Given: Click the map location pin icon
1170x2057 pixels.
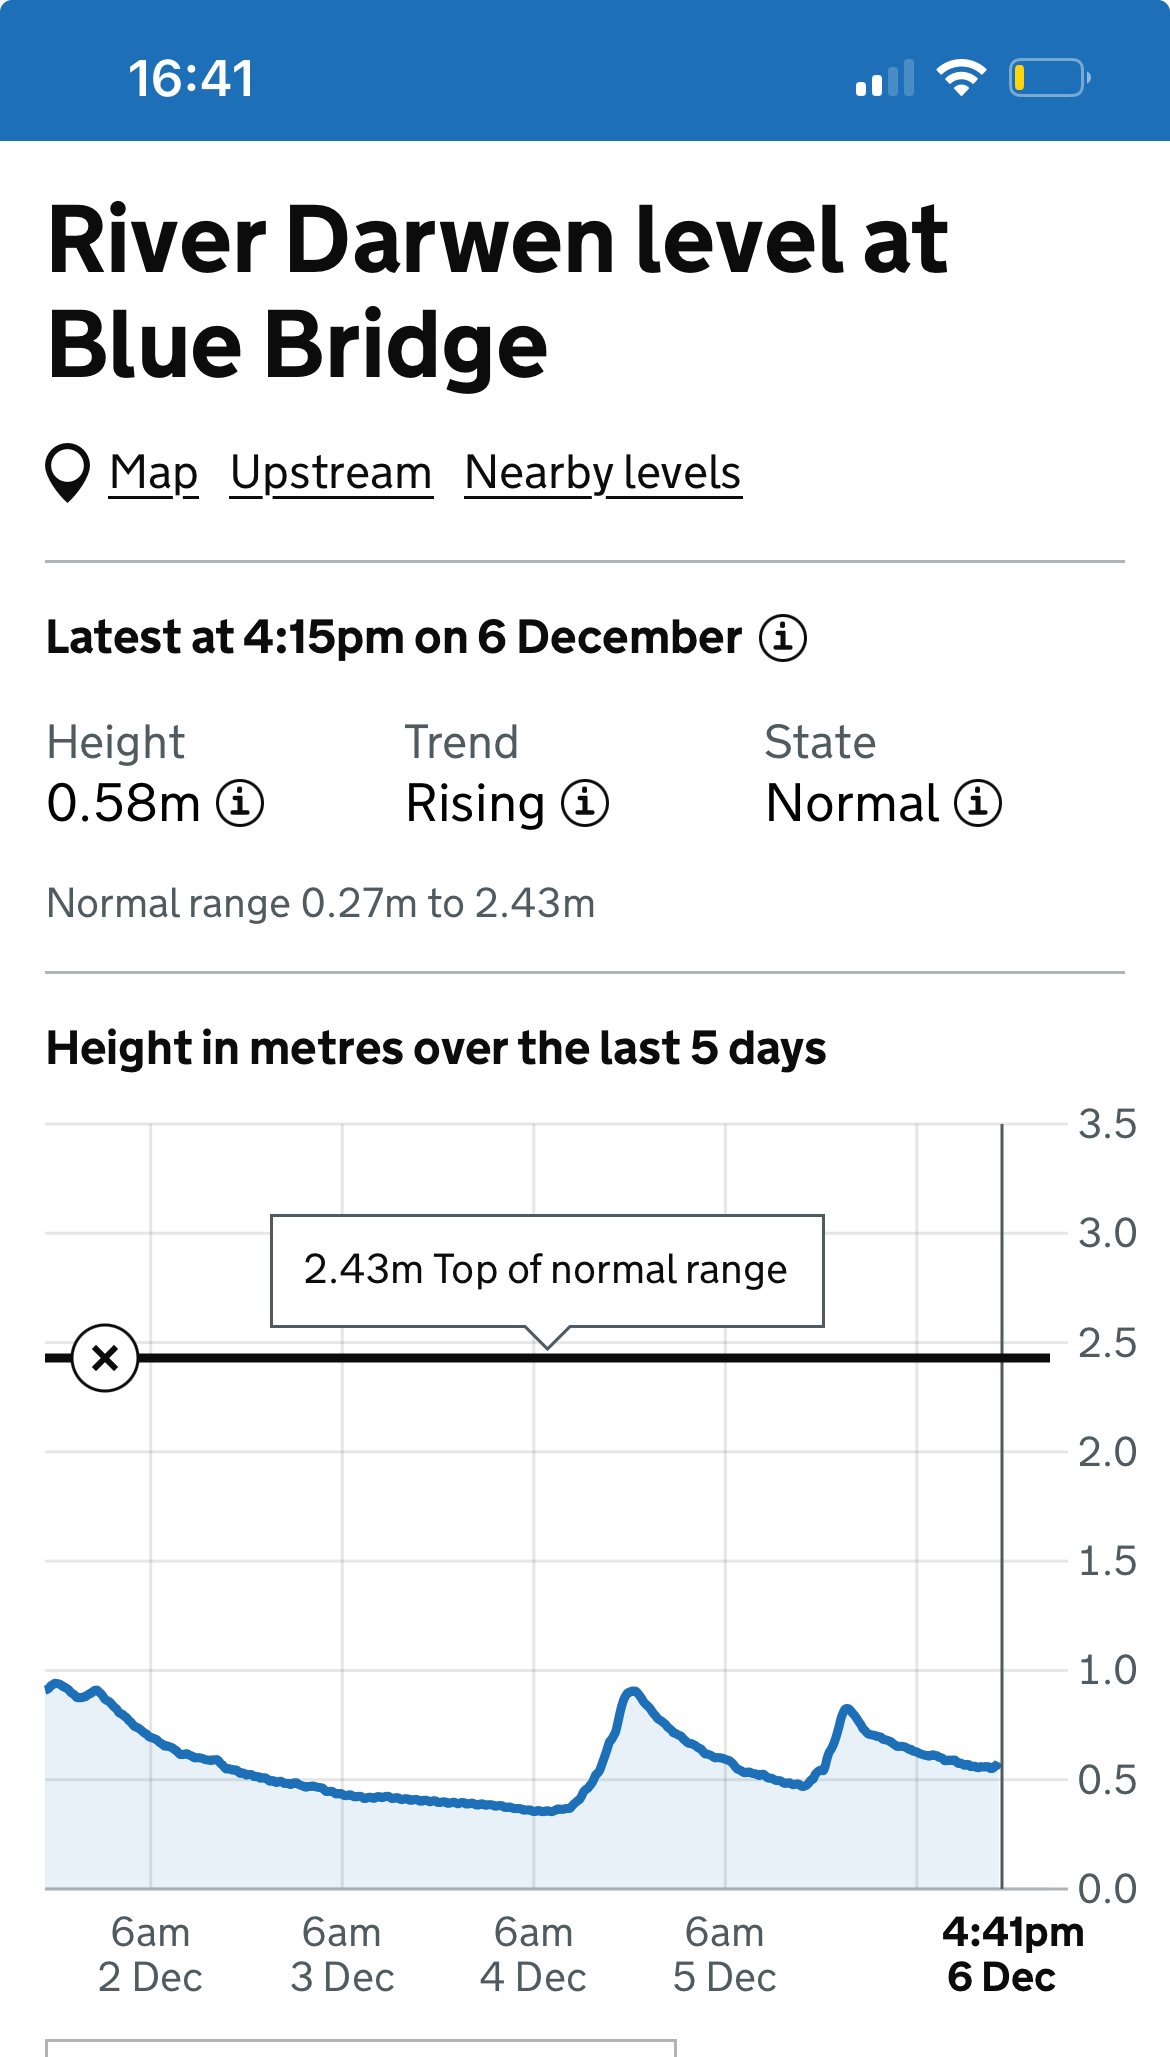Looking at the screenshot, I should point(68,473).
